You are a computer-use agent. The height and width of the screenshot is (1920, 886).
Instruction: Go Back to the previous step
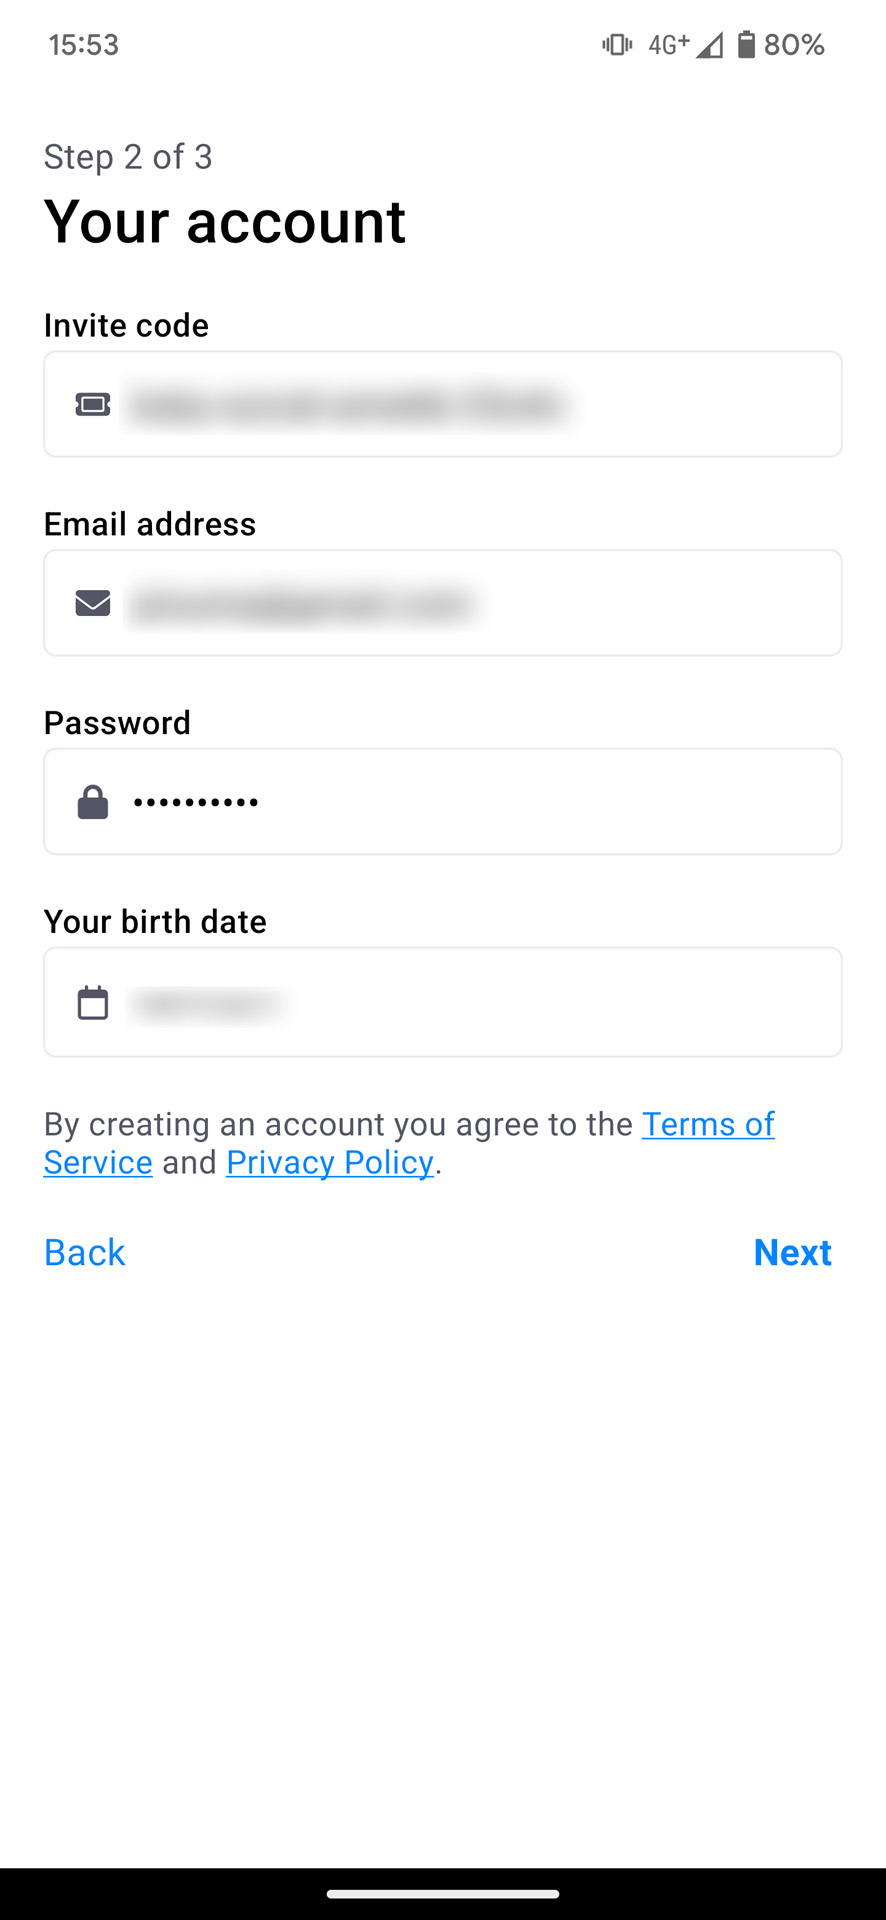click(85, 1252)
